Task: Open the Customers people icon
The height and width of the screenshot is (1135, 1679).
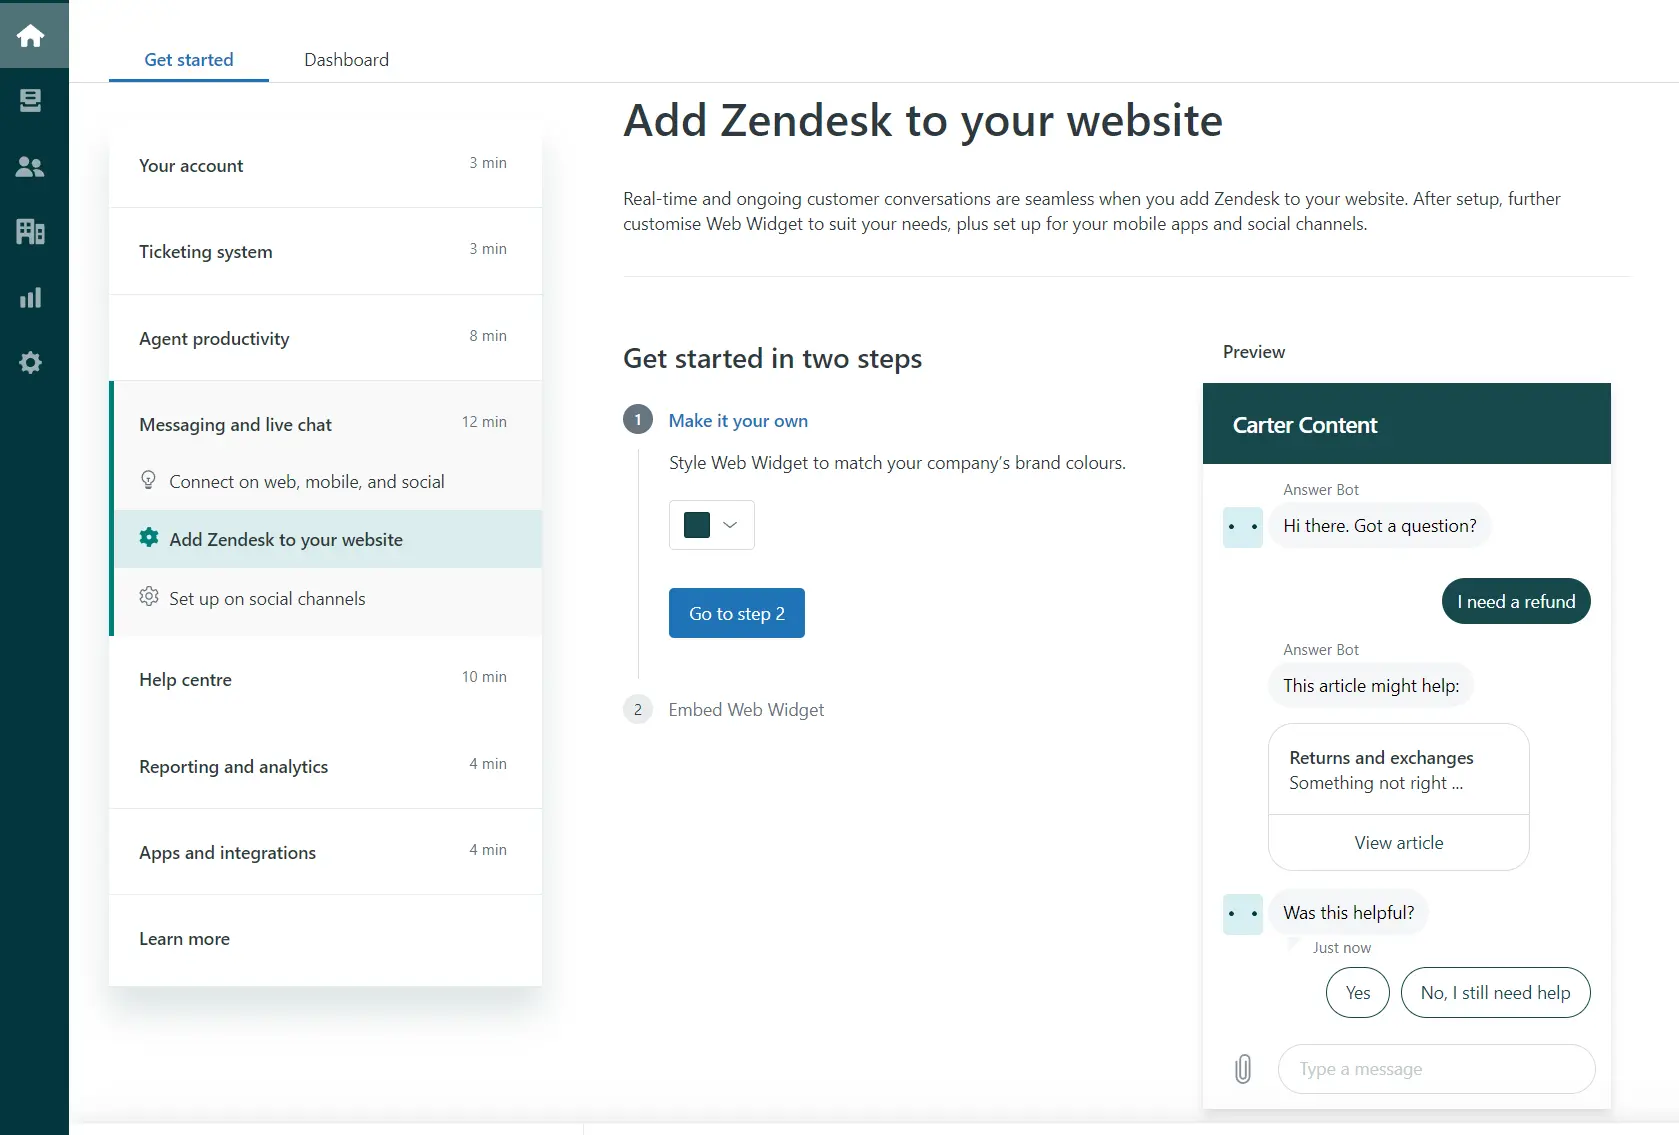Action: pyautogui.click(x=31, y=167)
